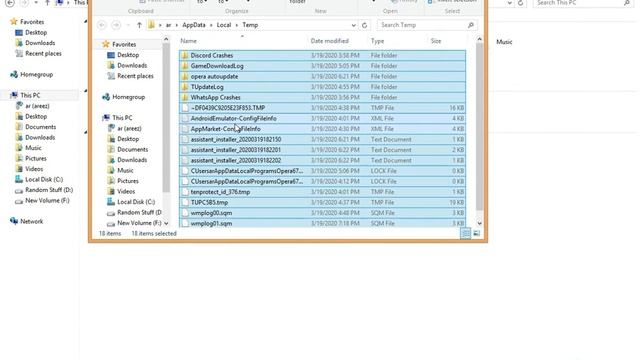This screenshot has height=360, width=640.
Task: Select assistant_installer_20200319182201 file
Action: point(322,150)
